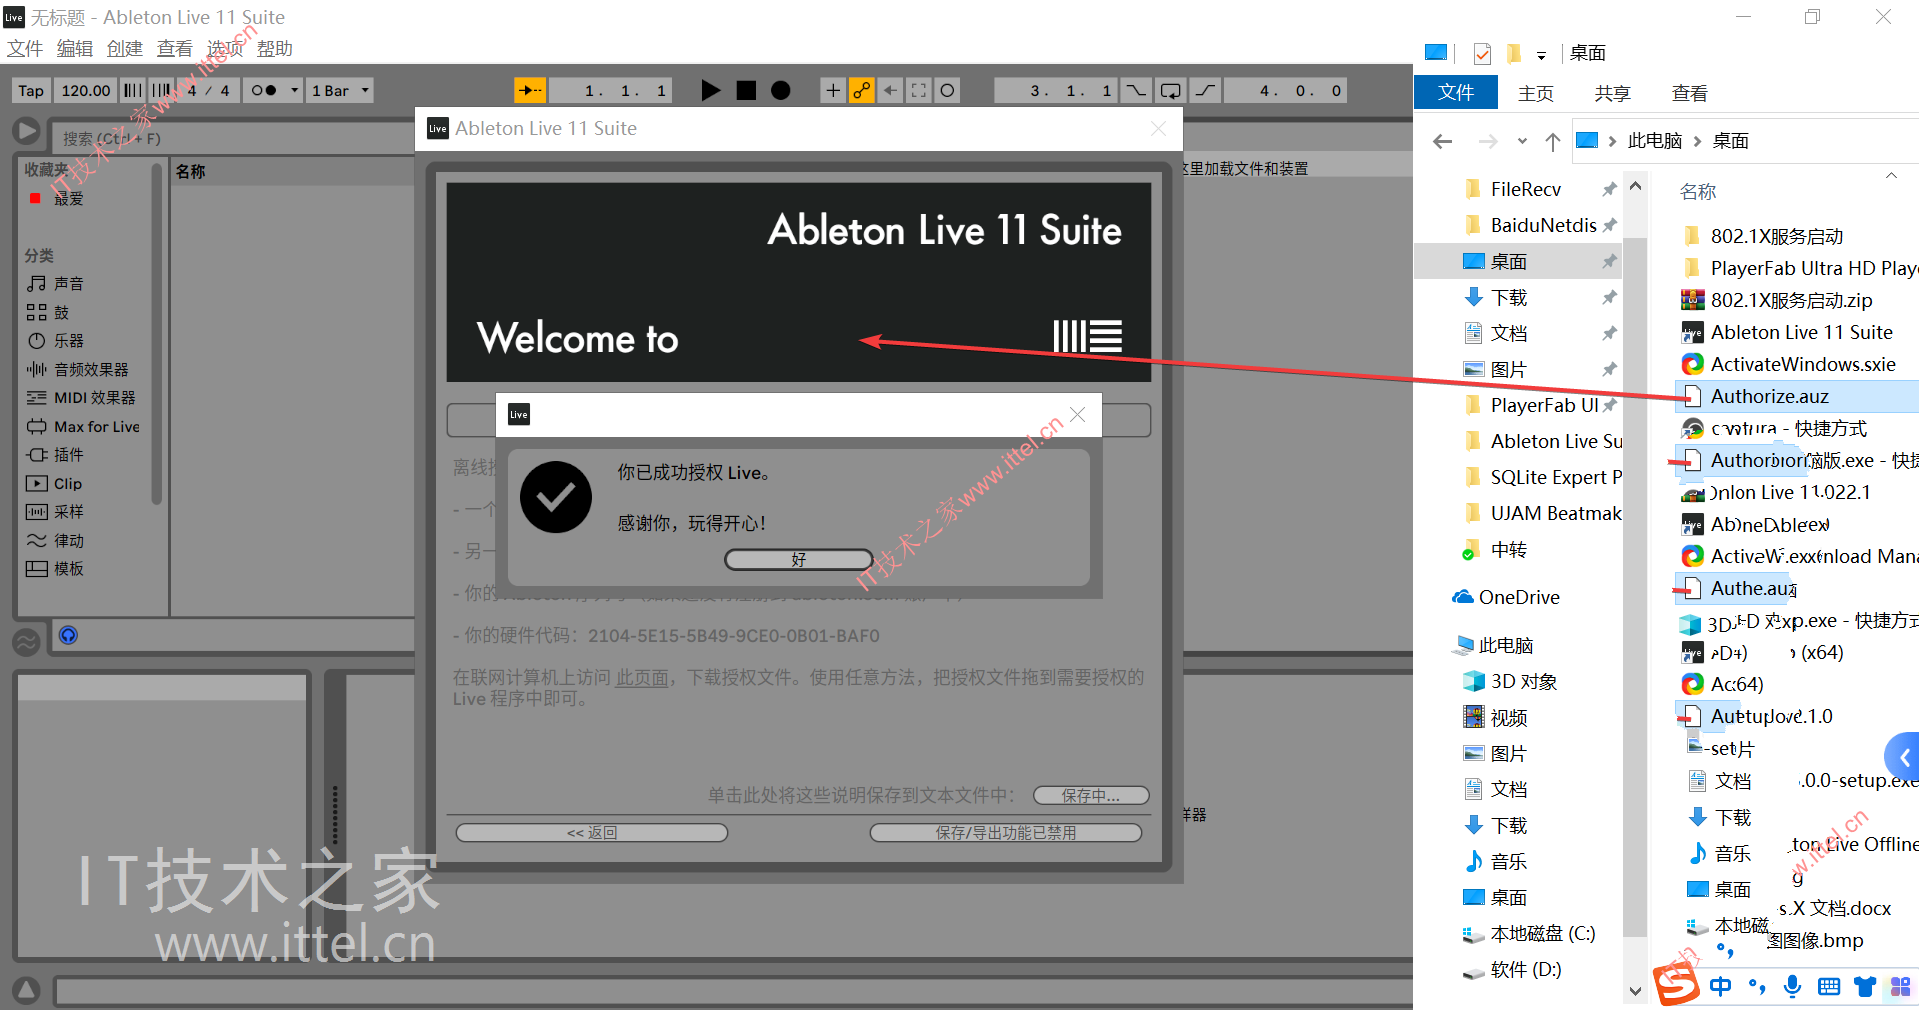Toggle the browser show/hide triangle button
The width and height of the screenshot is (1919, 1010).
pos(26,131)
